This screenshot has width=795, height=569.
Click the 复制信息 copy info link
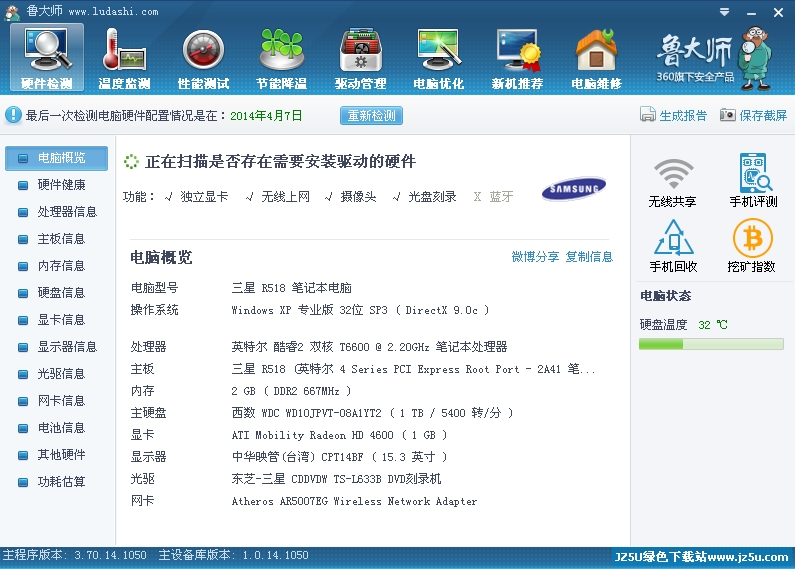coord(589,257)
